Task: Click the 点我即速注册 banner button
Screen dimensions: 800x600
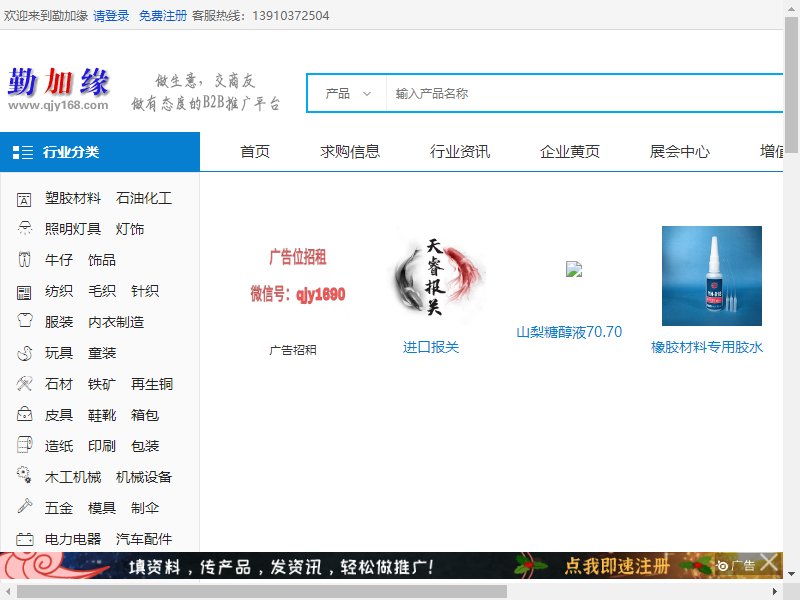Action: (x=616, y=566)
